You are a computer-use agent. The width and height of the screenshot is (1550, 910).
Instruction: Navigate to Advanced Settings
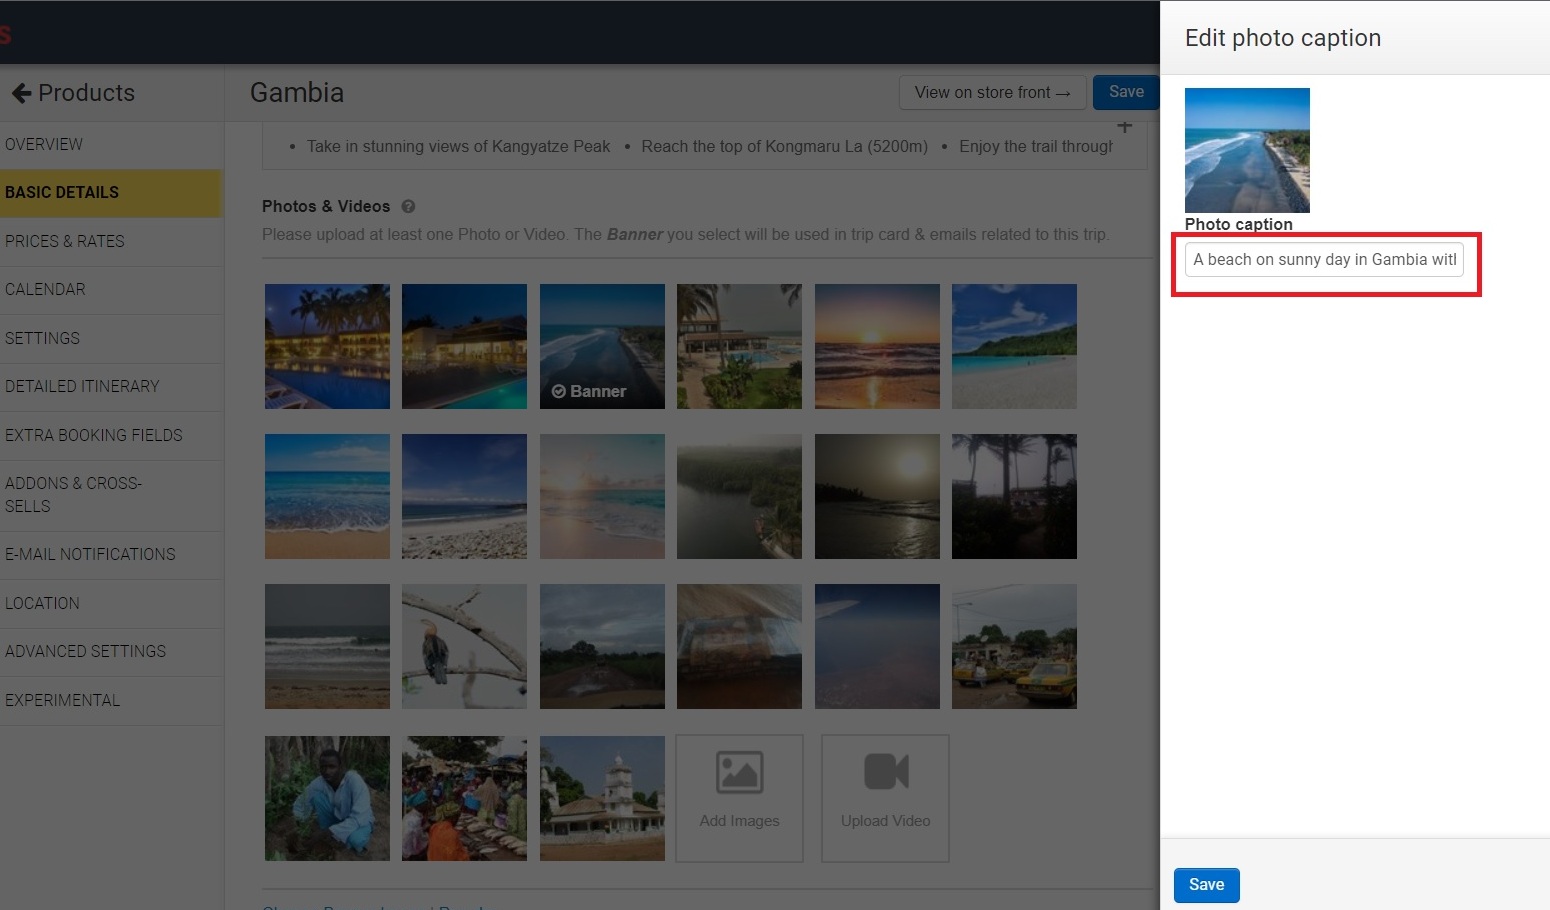coord(86,651)
